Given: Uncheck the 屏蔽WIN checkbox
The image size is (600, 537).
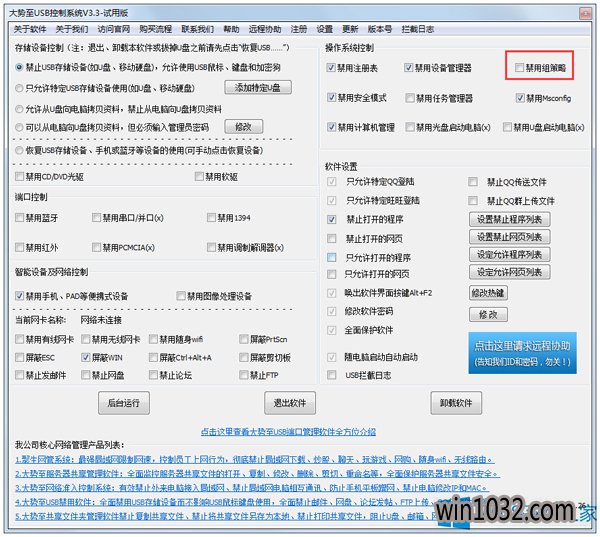Looking at the screenshot, I should (x=84, y=357).
